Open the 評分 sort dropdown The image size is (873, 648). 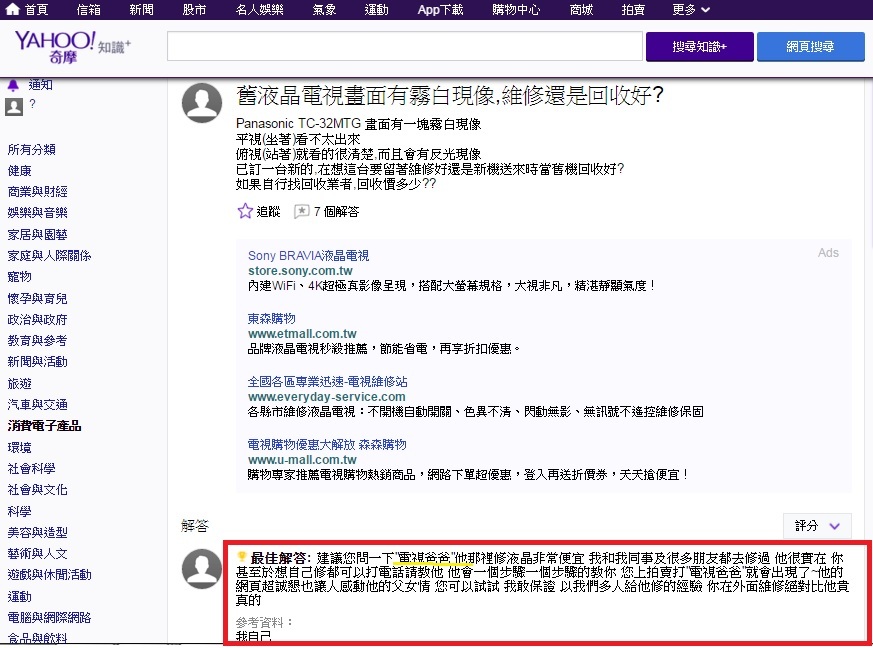817,526
